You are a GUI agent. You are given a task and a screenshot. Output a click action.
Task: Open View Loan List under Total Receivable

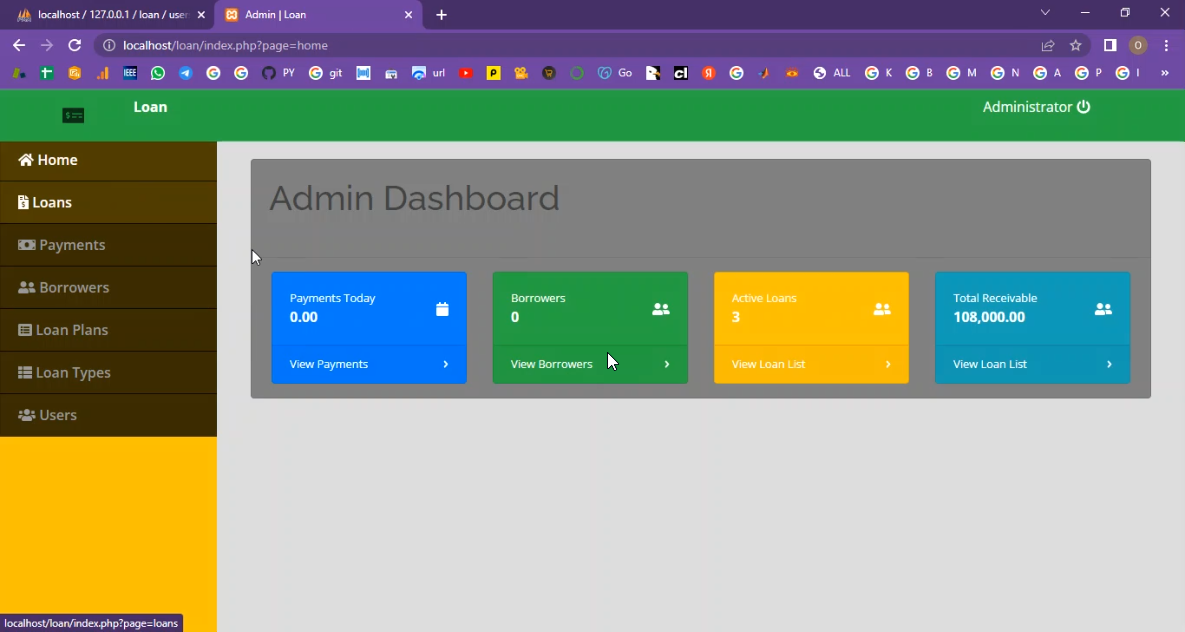click(989, 364)
